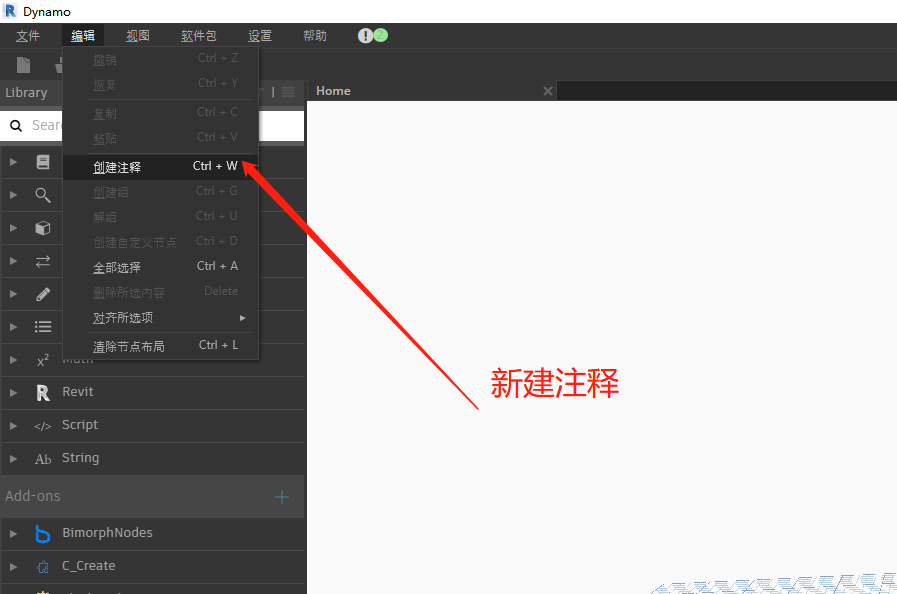The image size is (897, 594).
Task: Click the Revit R icon in title bar
Action: tap(10, 11)
